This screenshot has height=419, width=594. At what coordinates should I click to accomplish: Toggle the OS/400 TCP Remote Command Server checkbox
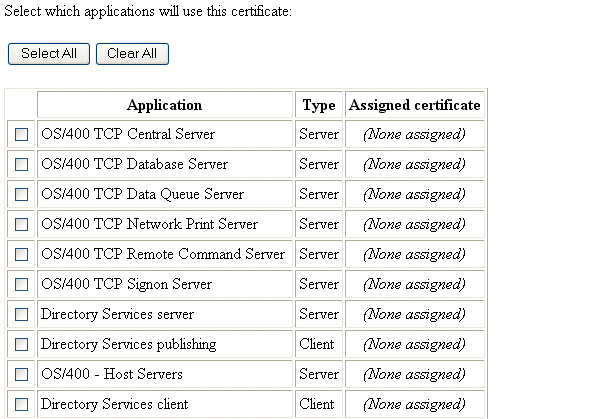pyautogui.click(x=21, y=254)
